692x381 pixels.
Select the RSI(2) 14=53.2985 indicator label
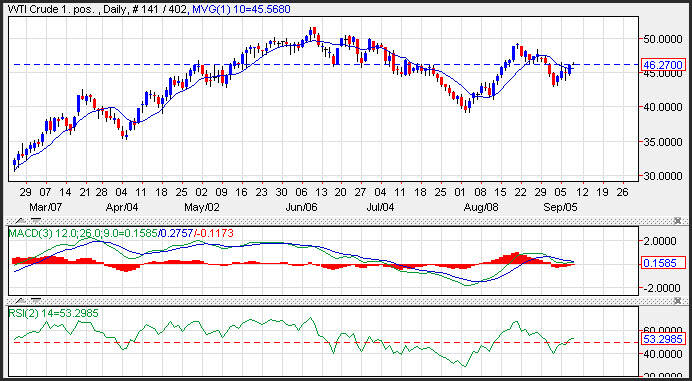54,313
